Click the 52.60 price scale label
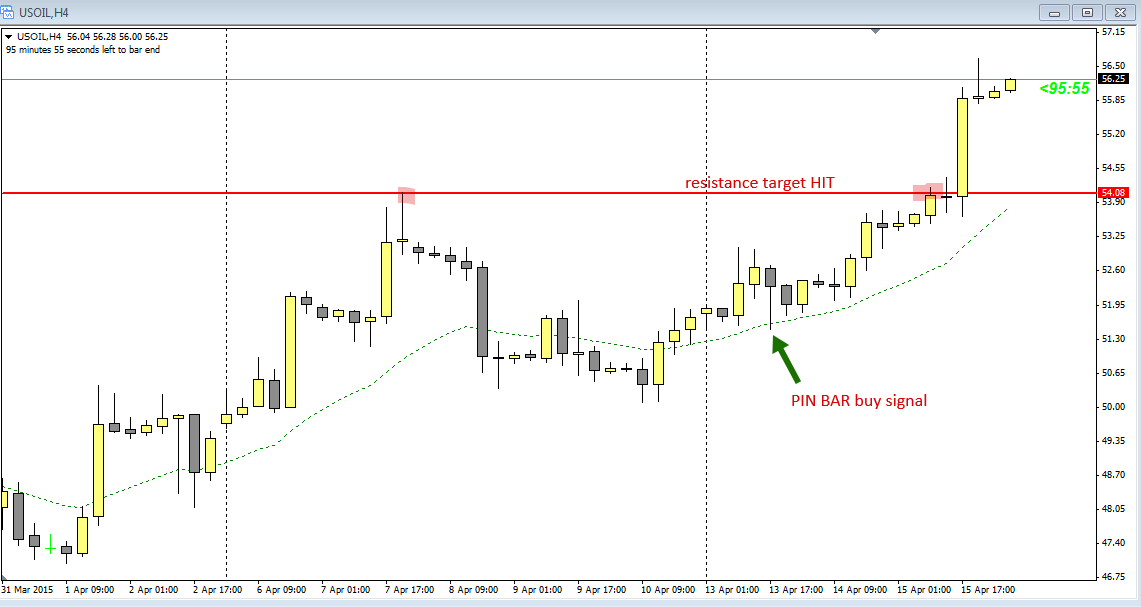1141x607 pixels. pyautogui.click(x=1113, y=270)
